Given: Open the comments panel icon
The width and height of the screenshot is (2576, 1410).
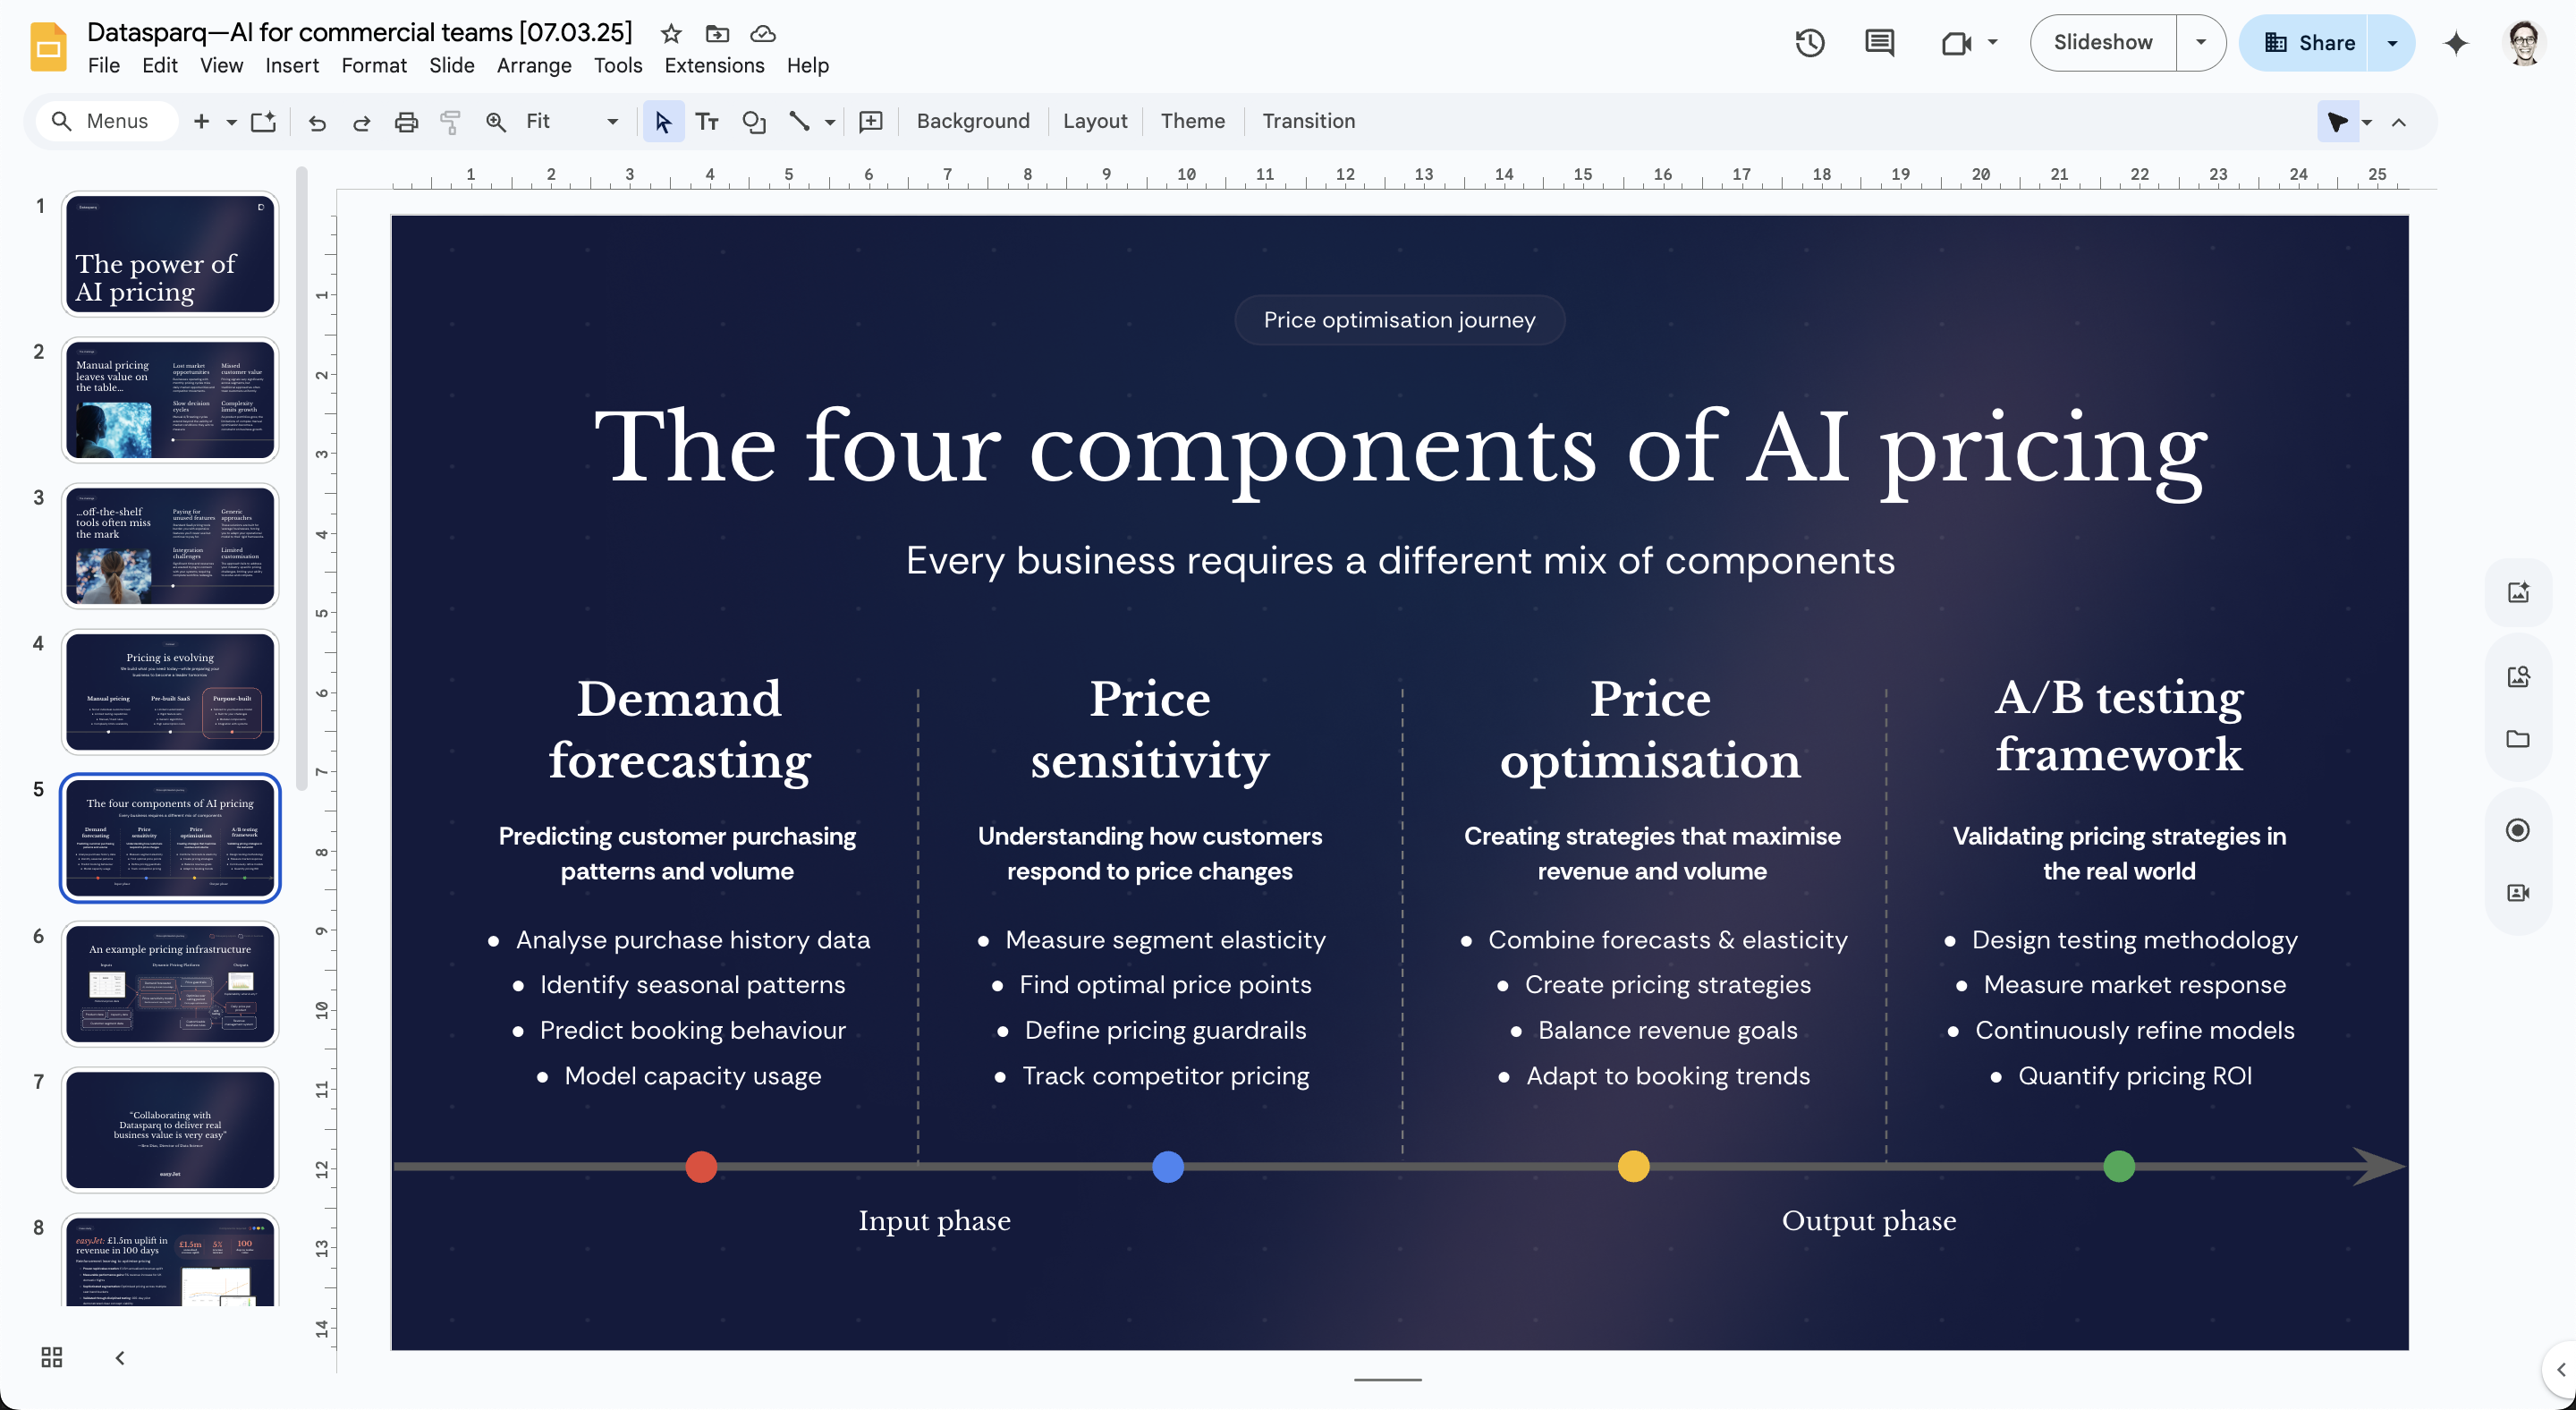Looking at the screenshot, I should pos(1880,43).
